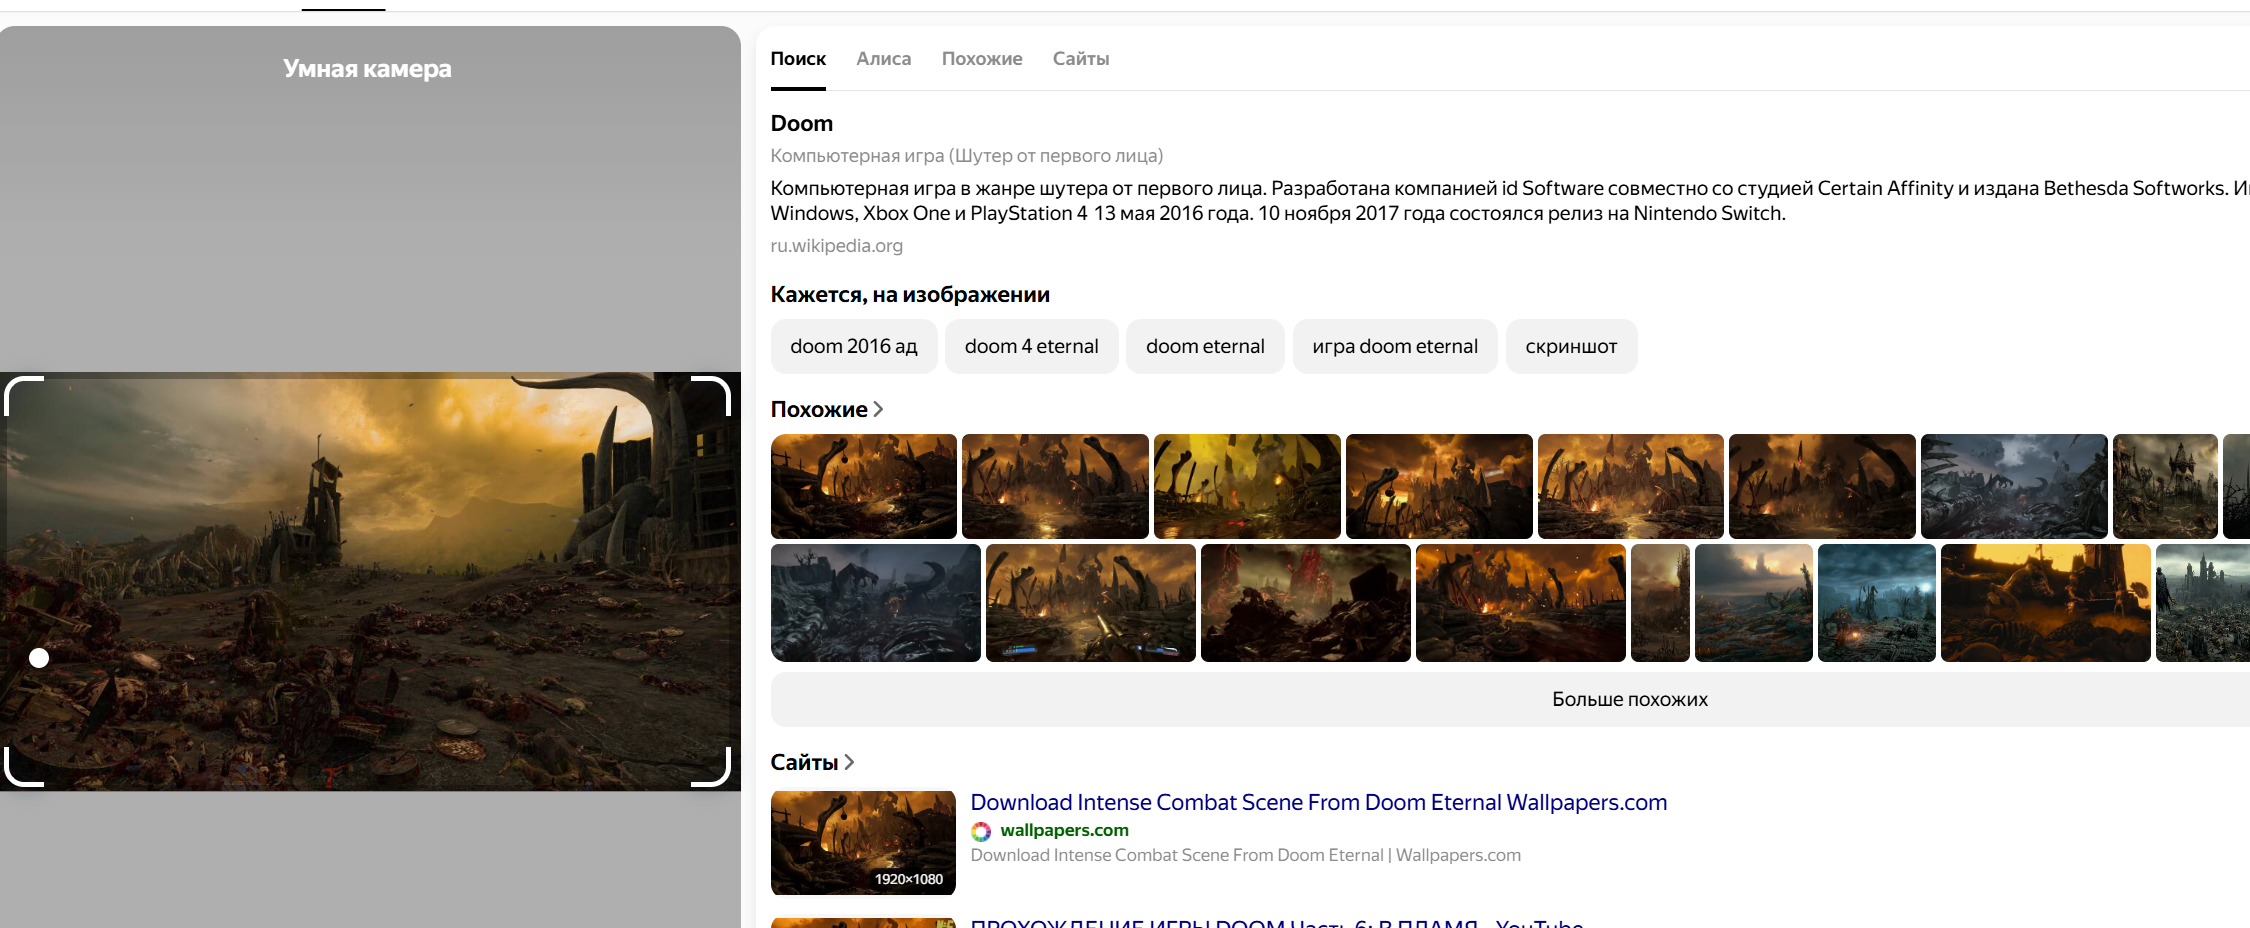This screenshot has height=928, width=2250.
Task: Grab the top-right crop corner handle
Action: coord(711,396)
